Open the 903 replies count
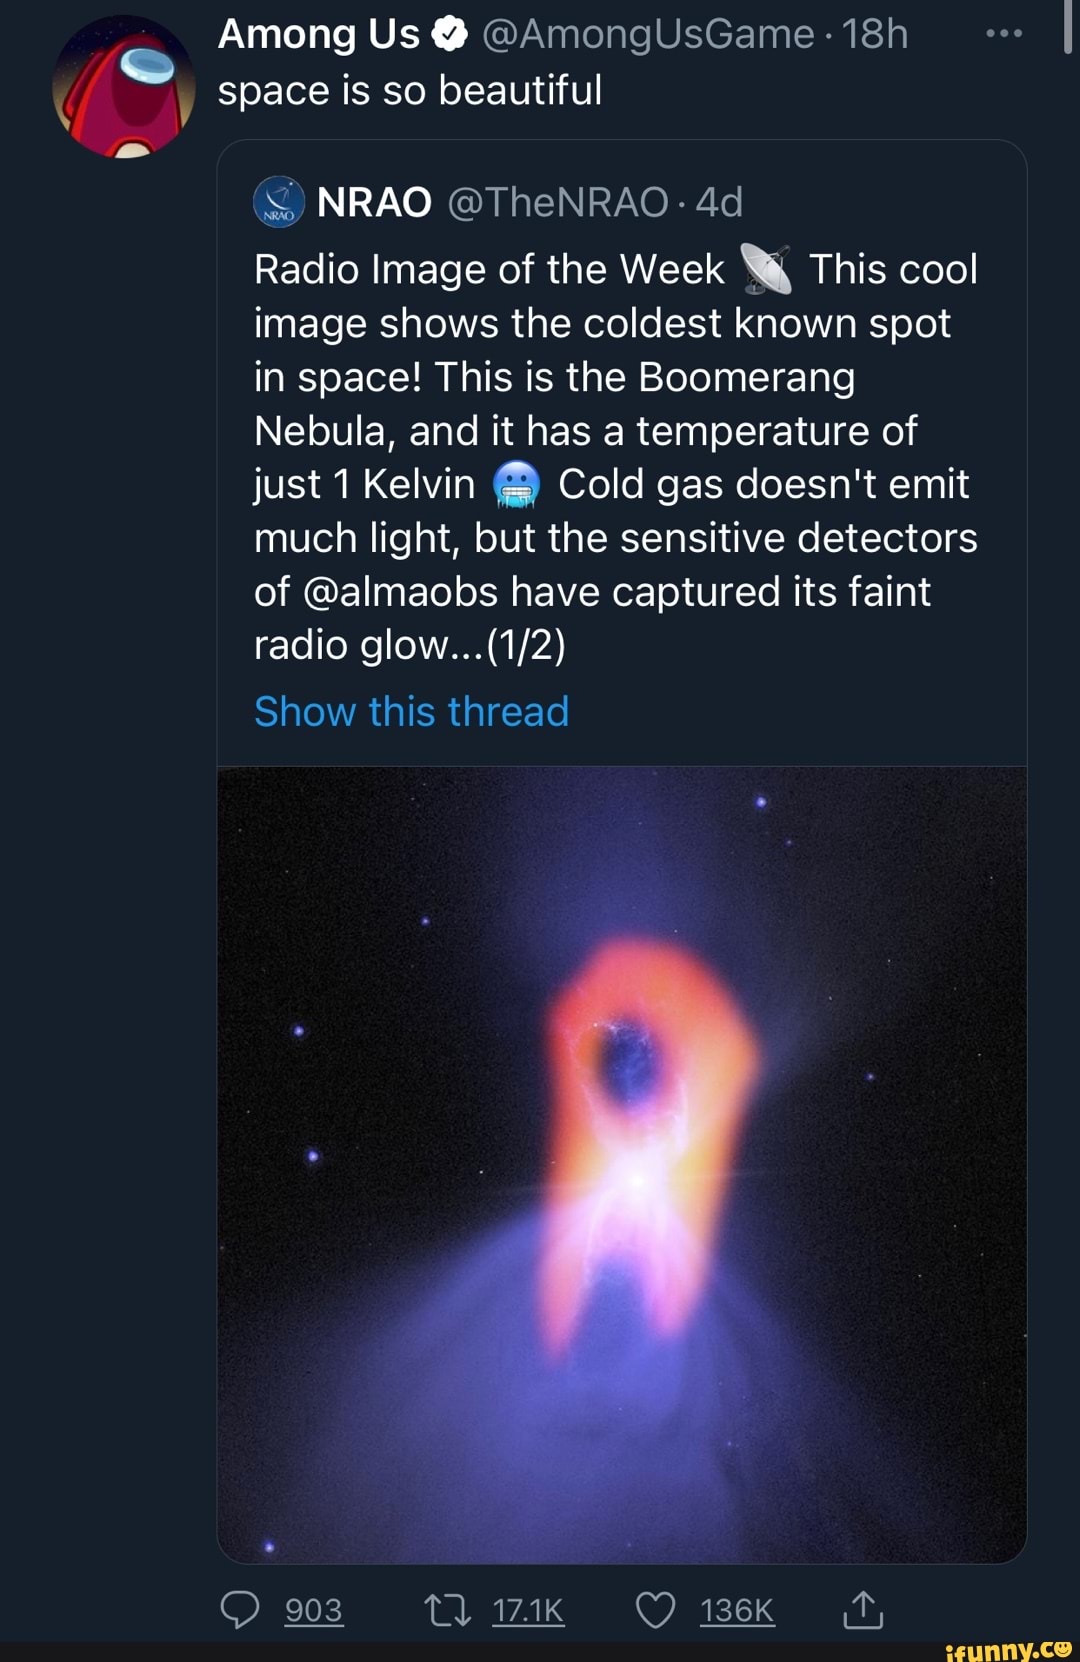Image resolution: width=1080 pixels, height=1662 pixels. [314, 1610]
